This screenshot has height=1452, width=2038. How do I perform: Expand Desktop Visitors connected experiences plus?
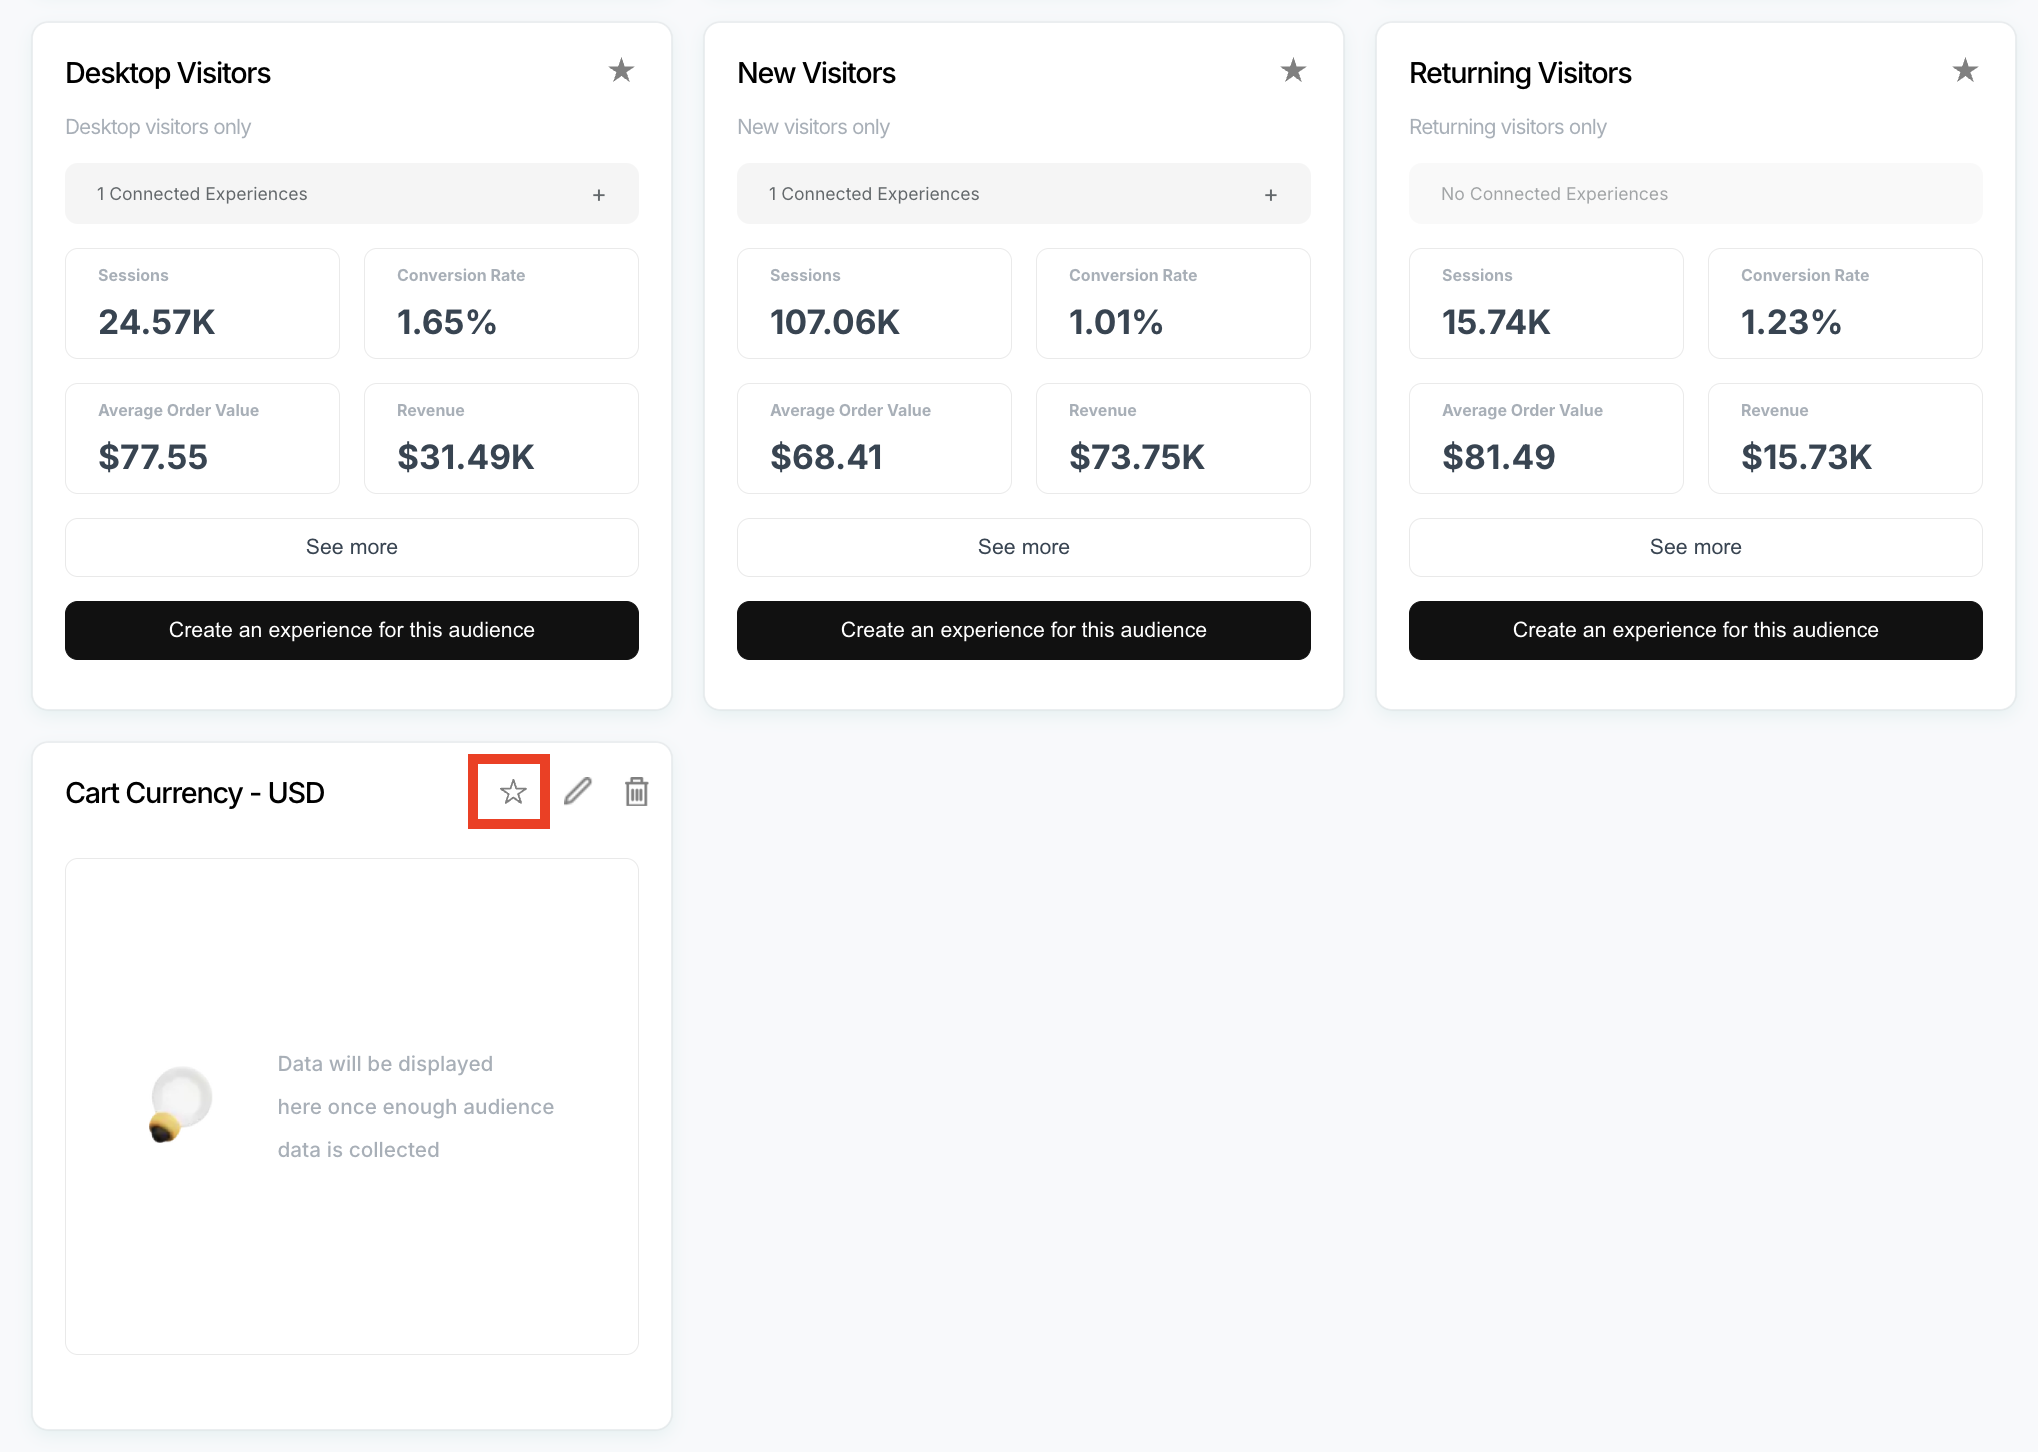pos(599,195)
